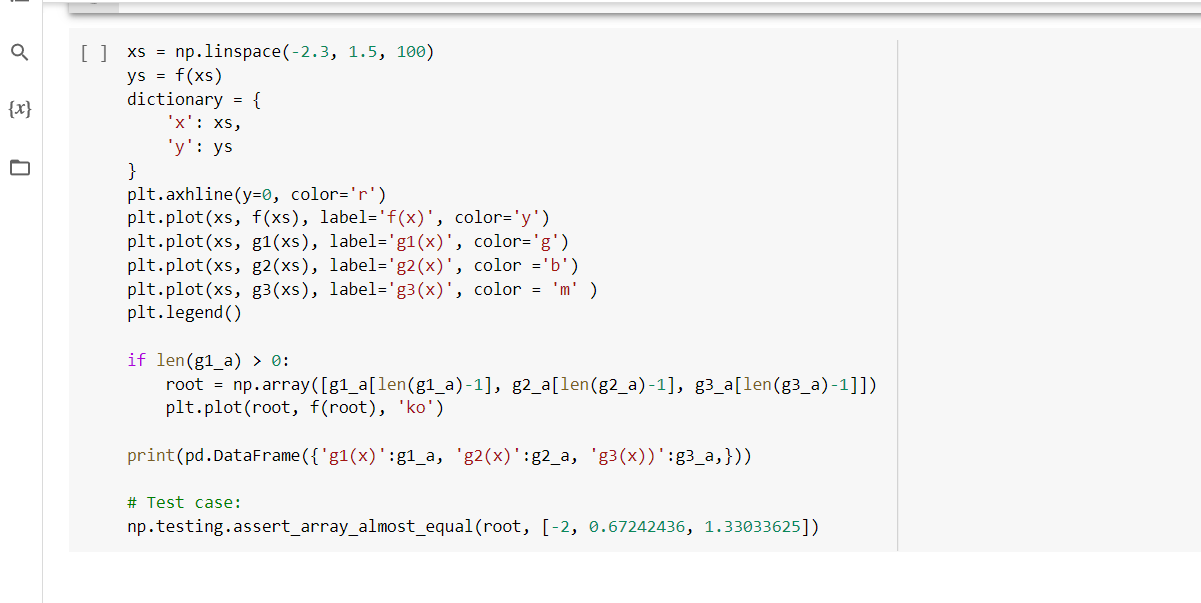Open the Variables inspector with the {x} icon
The width and height of the screenshot is (1201, 603).
point(19,109)
